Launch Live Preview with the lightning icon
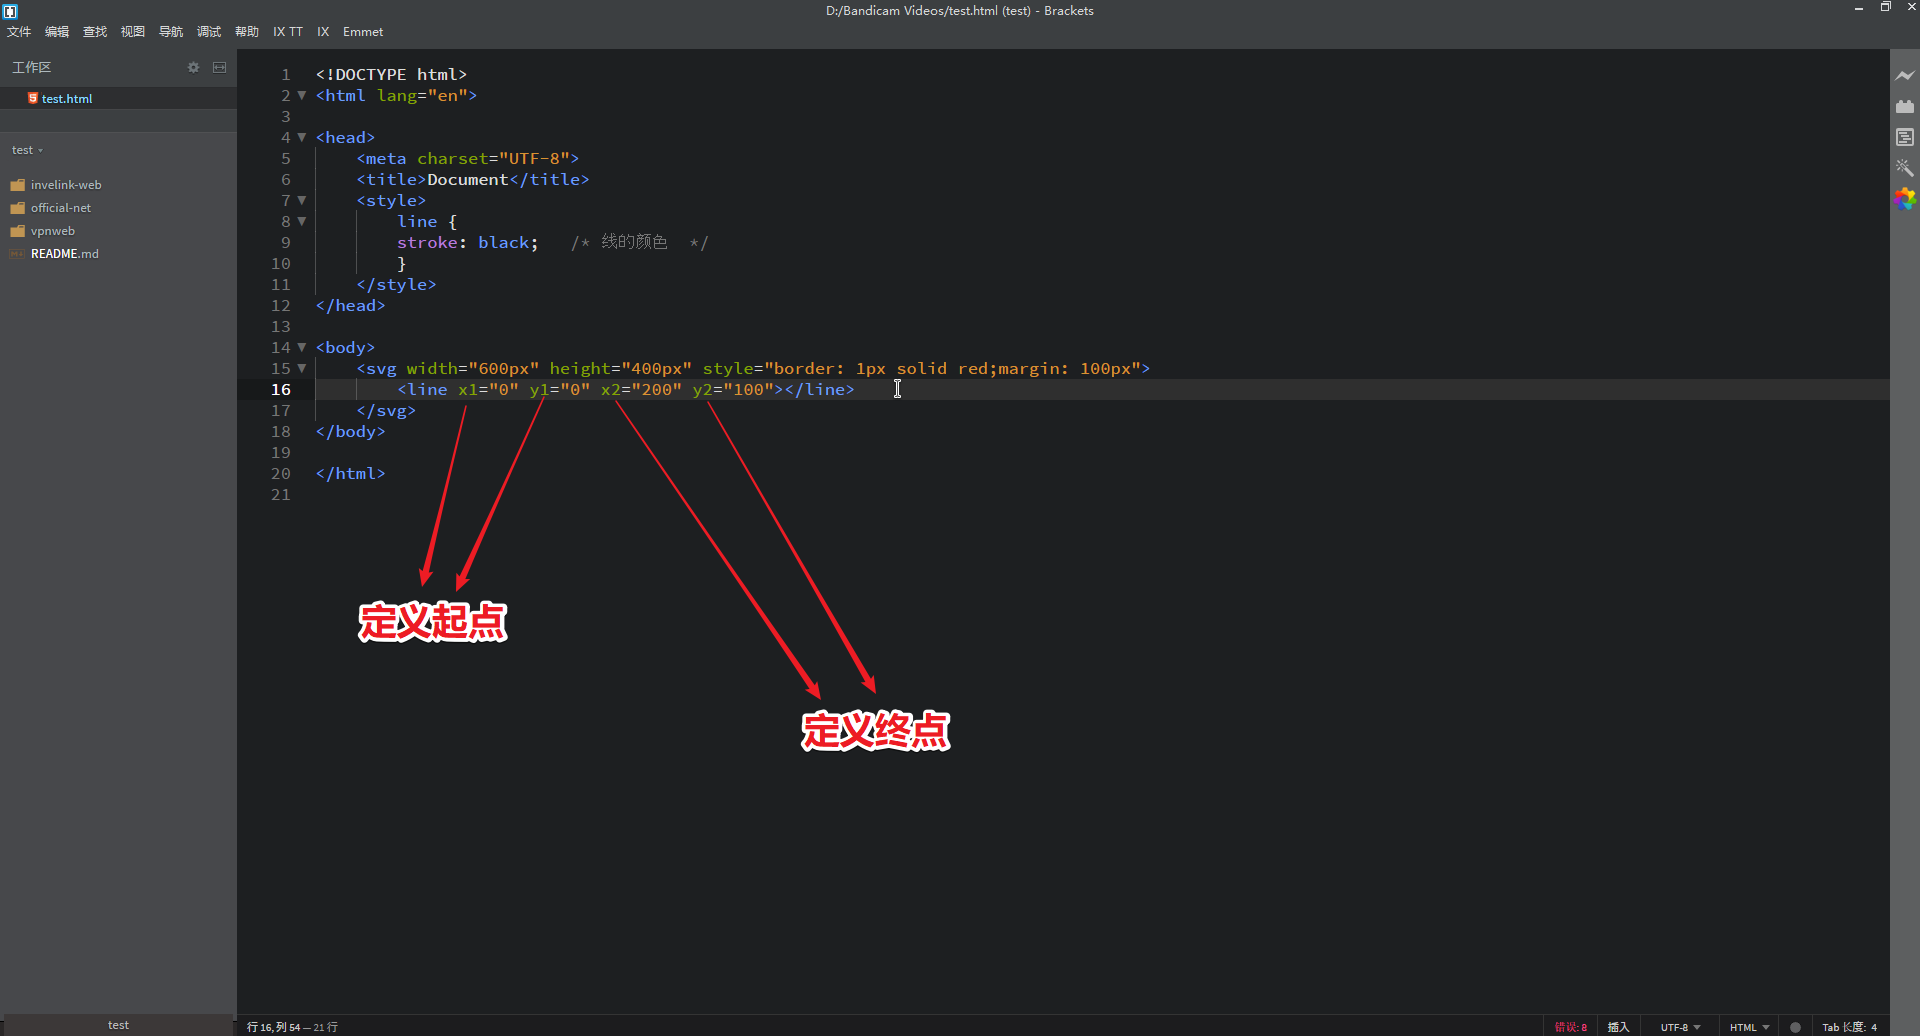Viewport: 1920px width, 1036px height. coord(1906,75)
